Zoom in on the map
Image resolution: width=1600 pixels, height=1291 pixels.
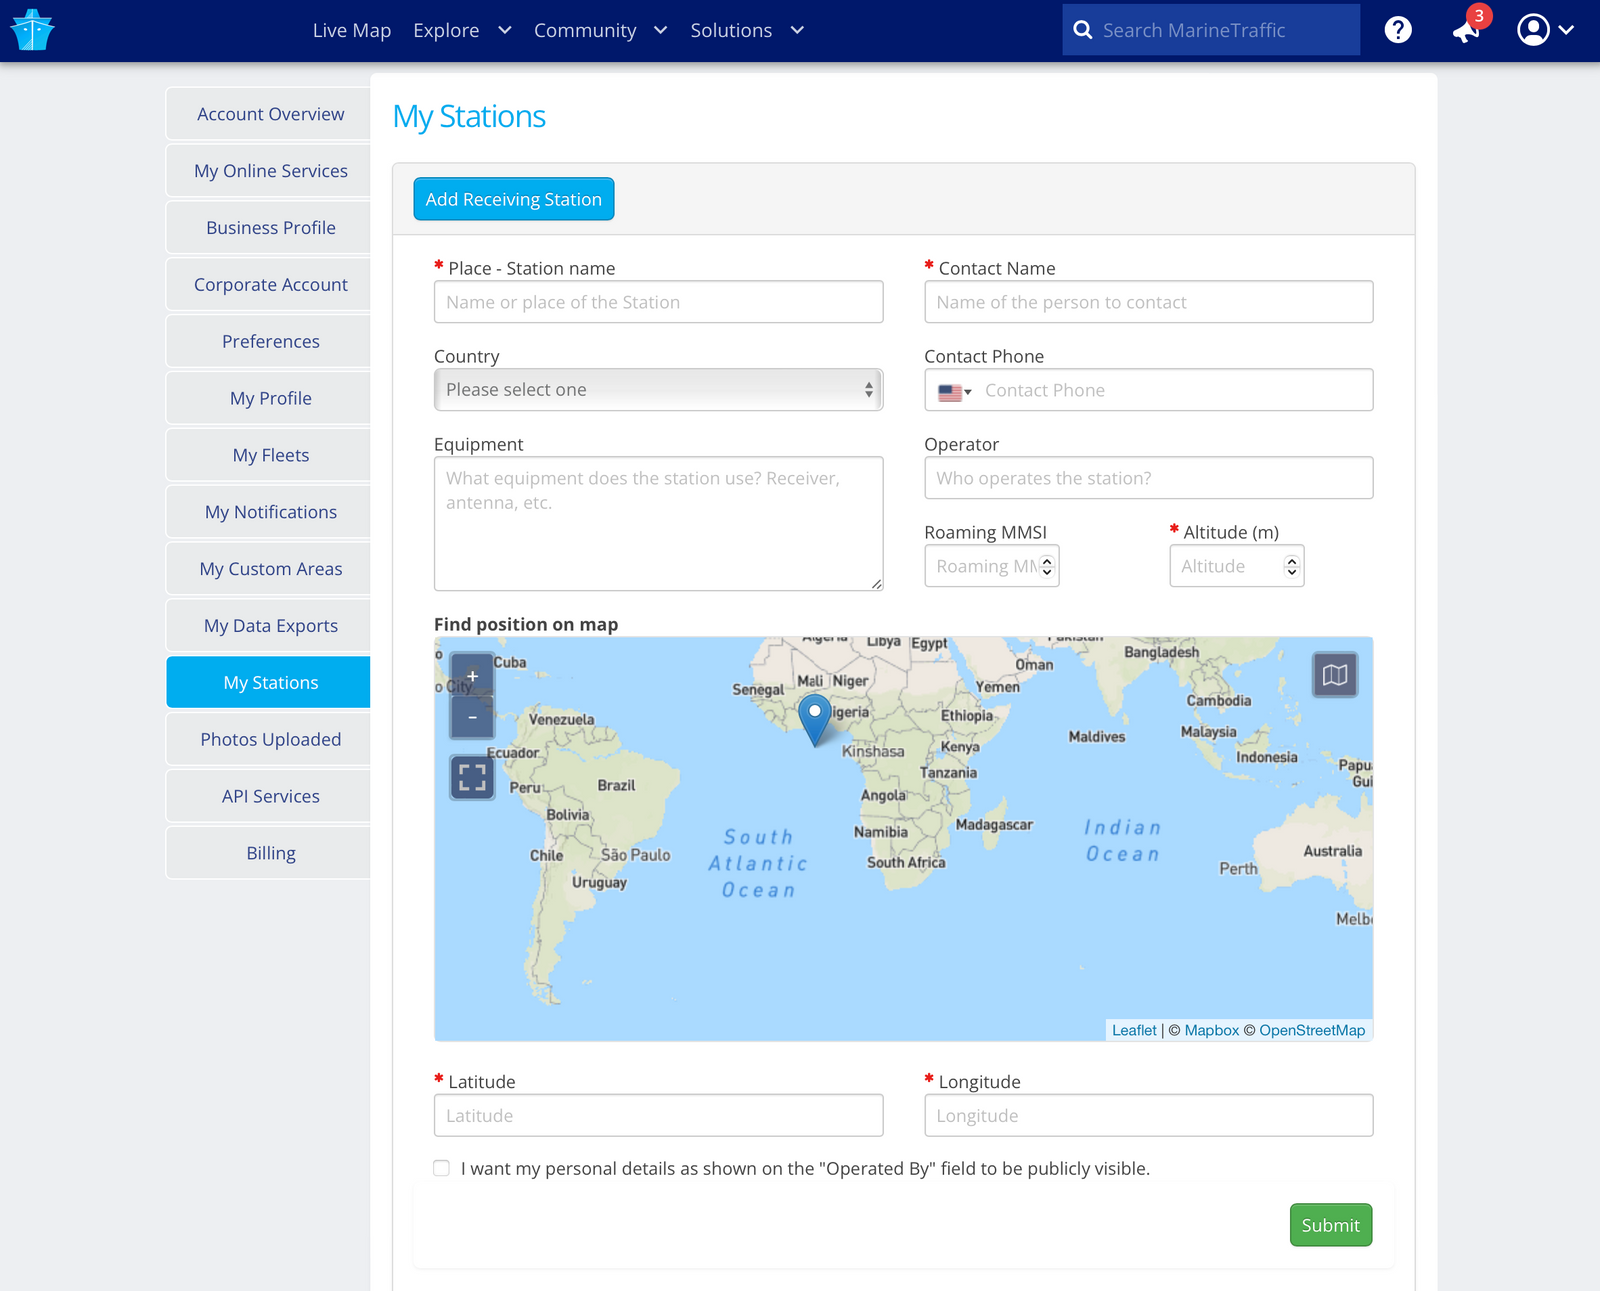pyautogui.click(x=473, y=676)
